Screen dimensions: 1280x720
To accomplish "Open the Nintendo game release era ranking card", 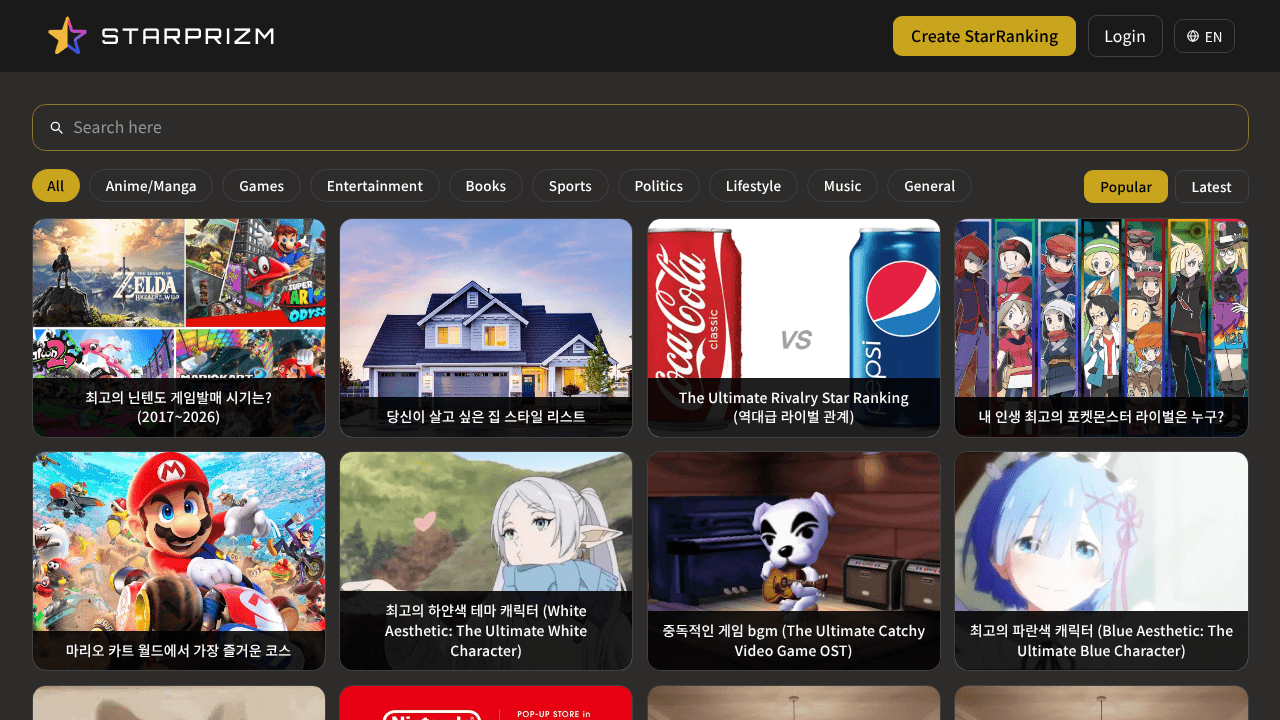I will tap(179, 328).
